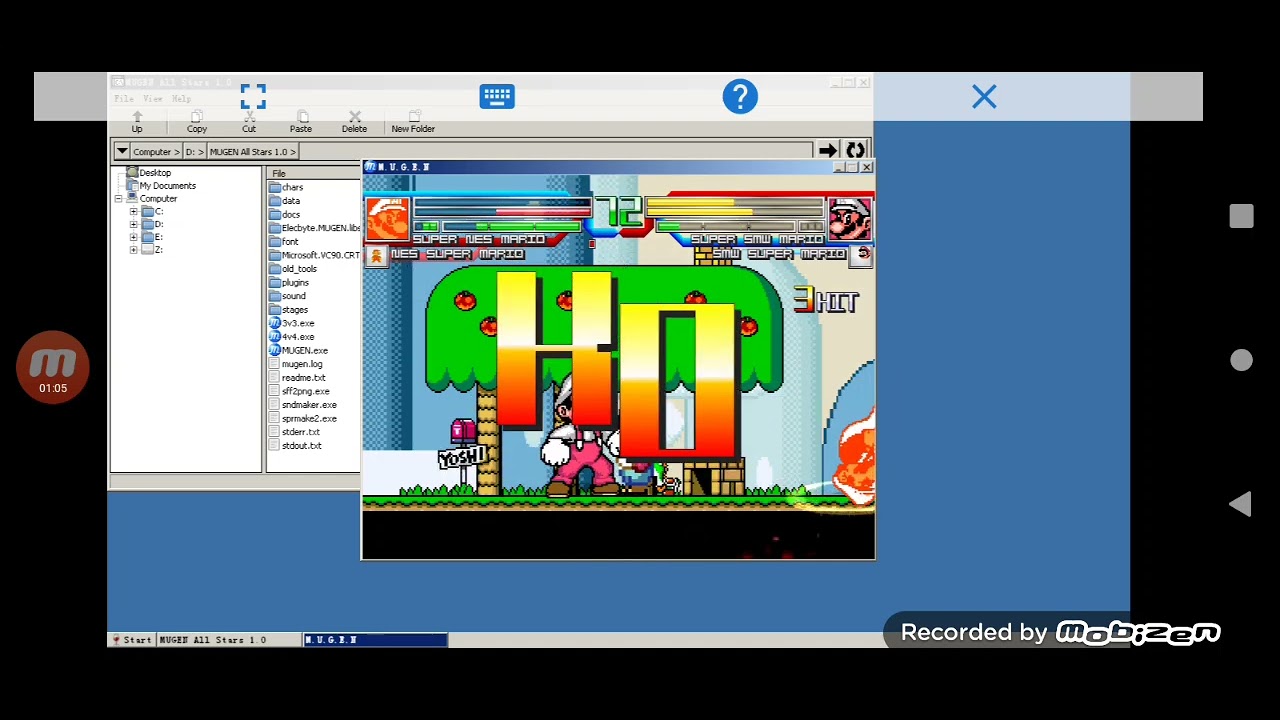This screenshot has width=1280, height=720.
Task: Refresh the file list
Action: (855, 151)
